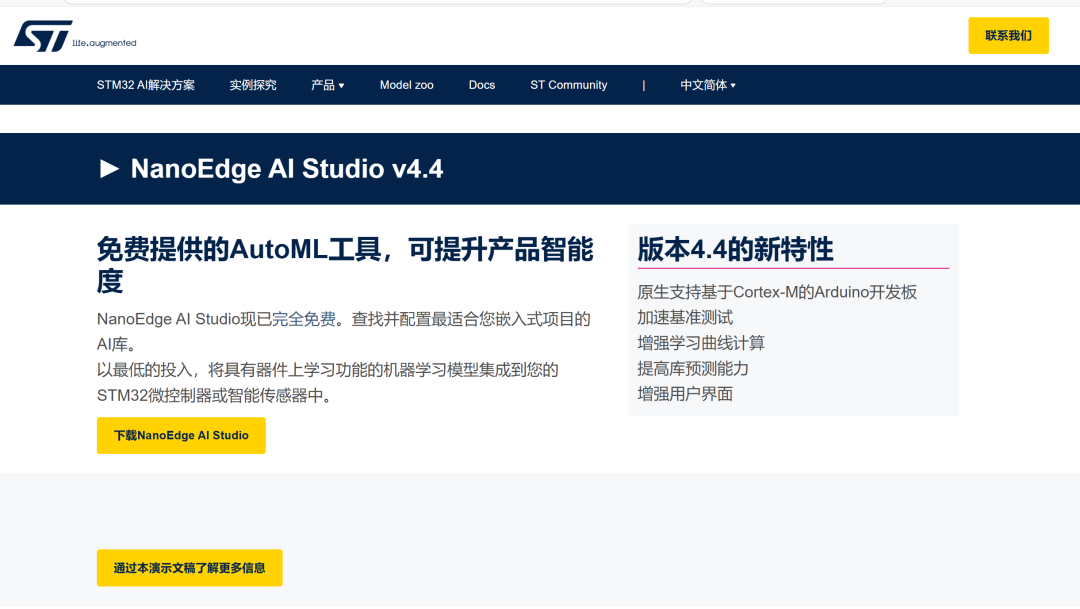1080x609 pixels.
Task: Go to the 实例探究 page
Action: point(253,85)
